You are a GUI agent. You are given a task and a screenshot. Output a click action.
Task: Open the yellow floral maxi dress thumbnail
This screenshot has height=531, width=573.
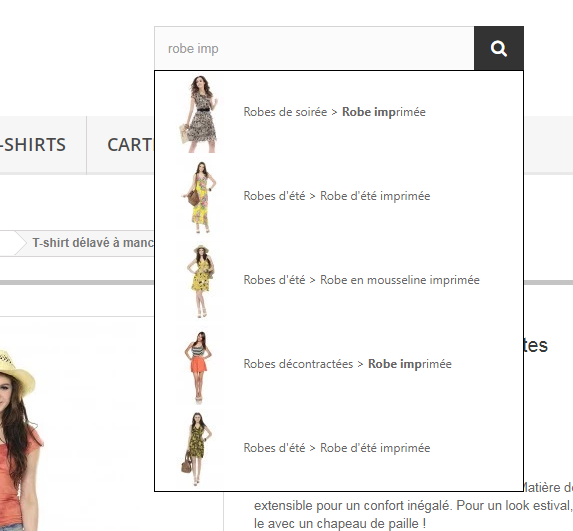199,197
